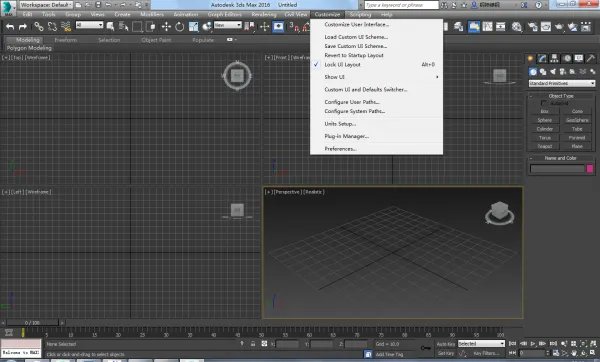600x362 pixels.
Task: Click the Go to End playback button
Action: [553, 344]
